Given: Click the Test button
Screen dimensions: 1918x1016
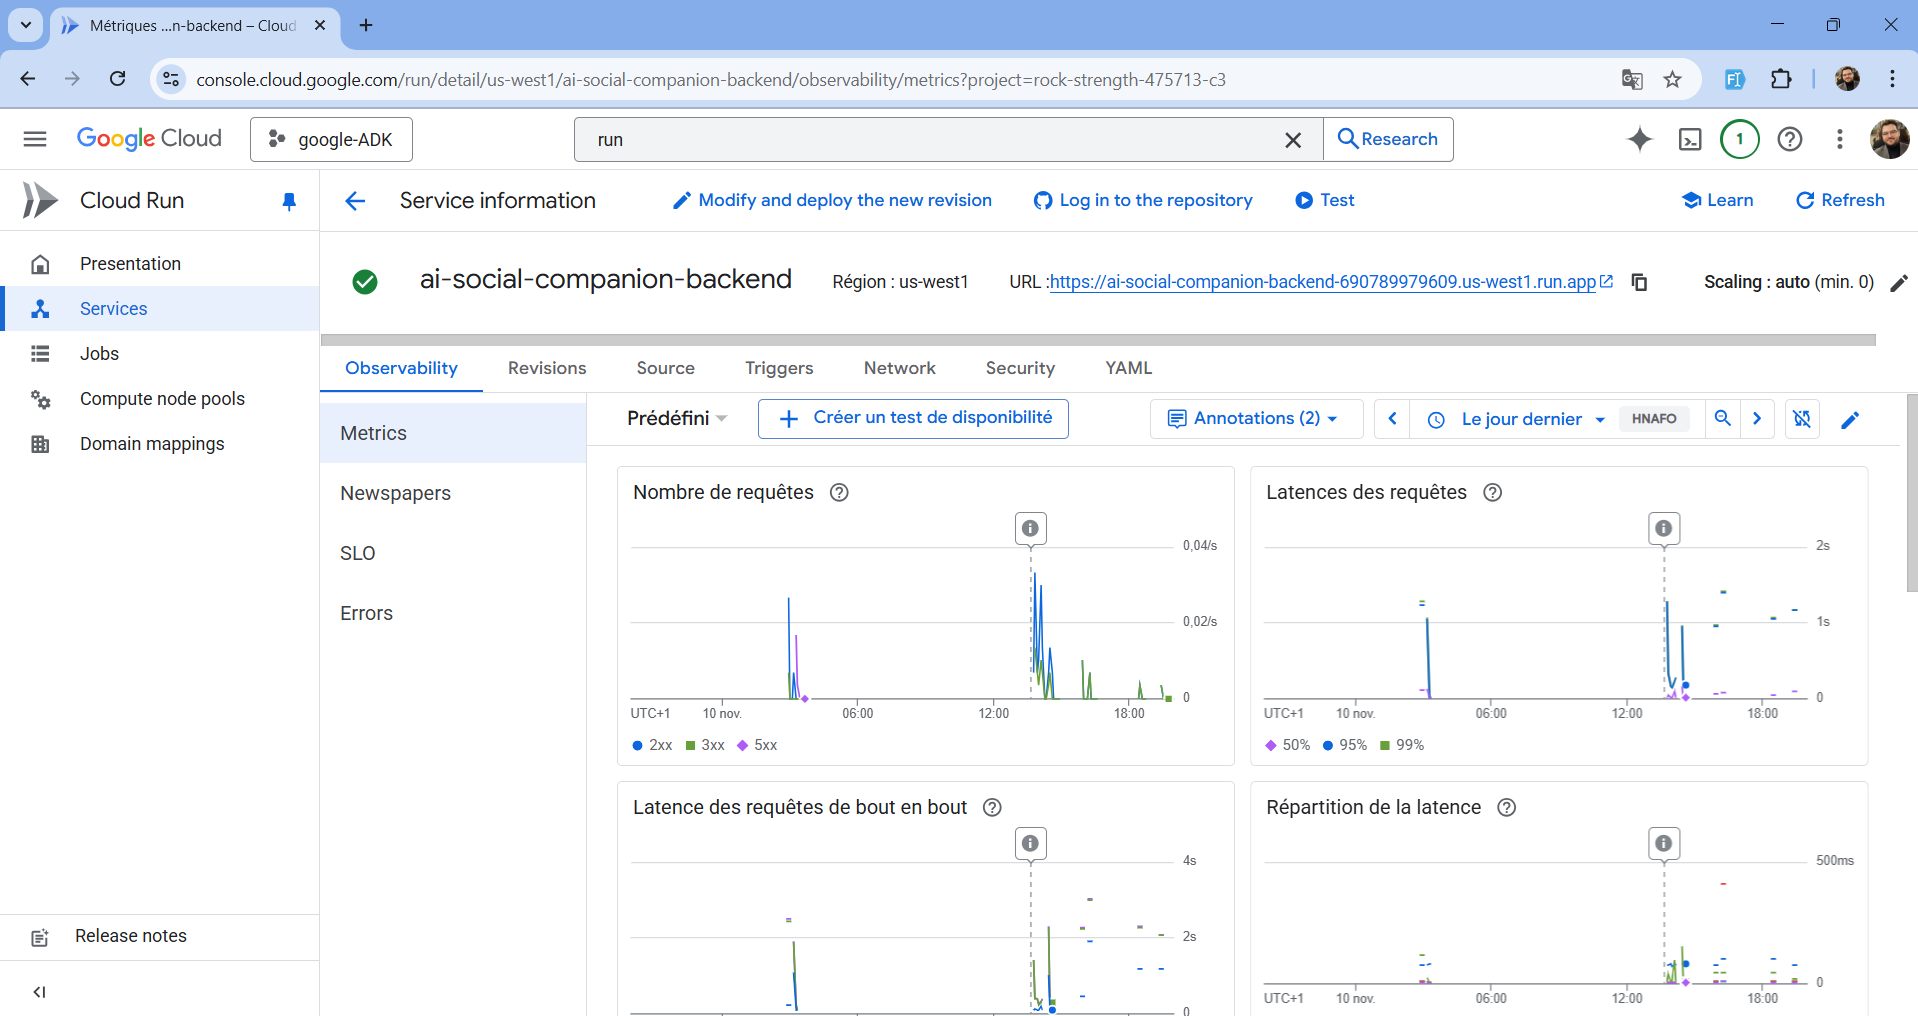Looking at the screenshot, I should click(x=1325, y=200).
